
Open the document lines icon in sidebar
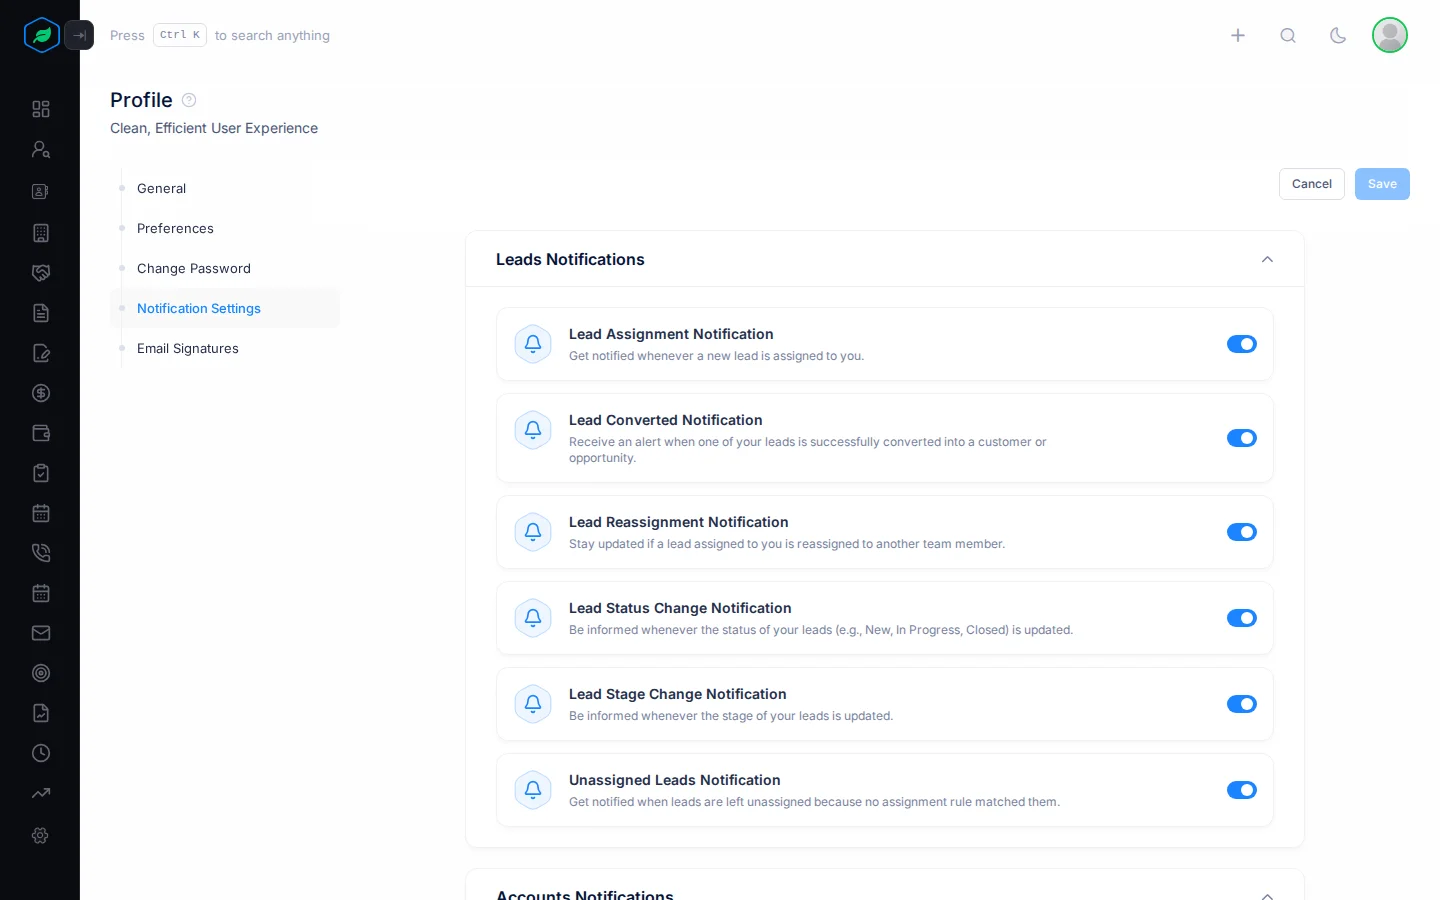pyautogui.click(x=41, y=313)
